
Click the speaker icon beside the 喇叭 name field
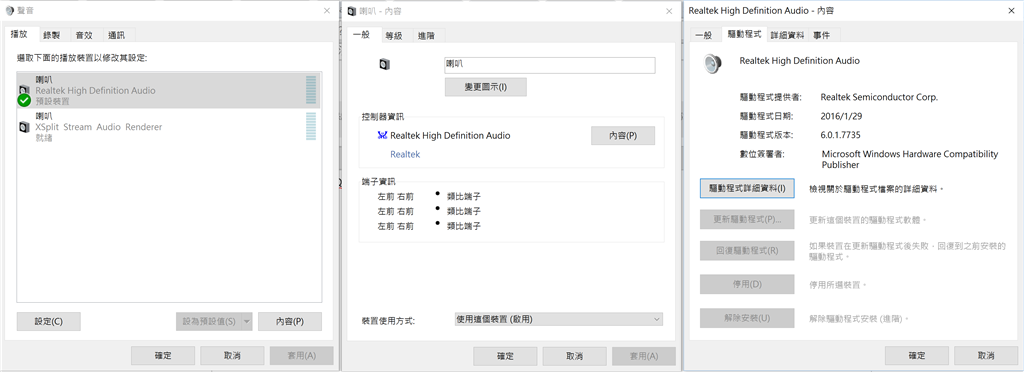click(x=384, y=64)
